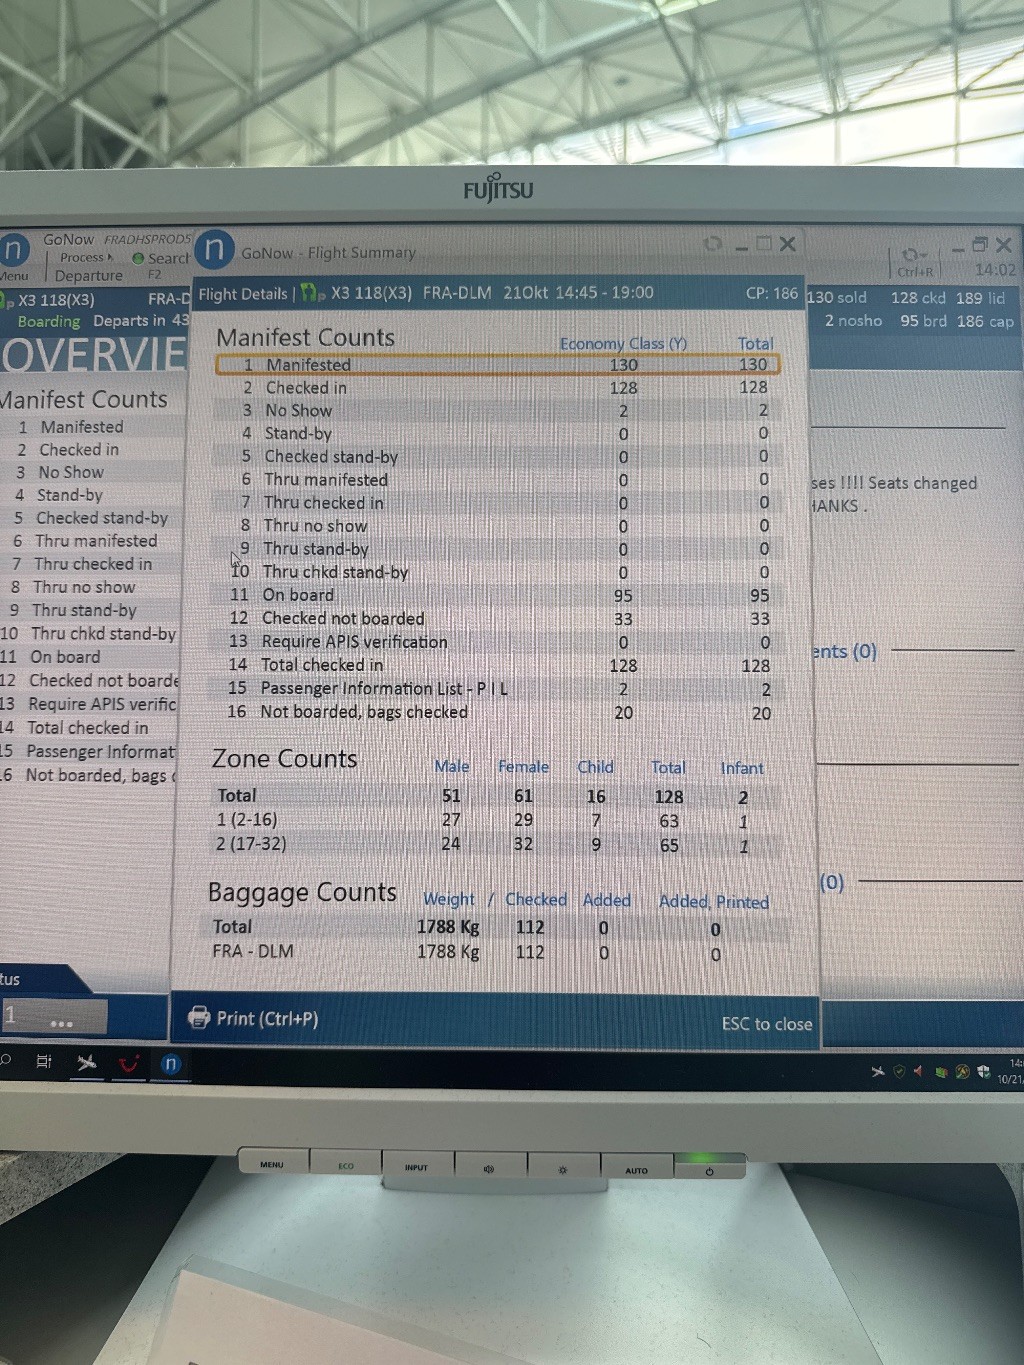Click the Checked not boarded row
Viewport: 1024px width, 1365px height.
pos(496,619)
